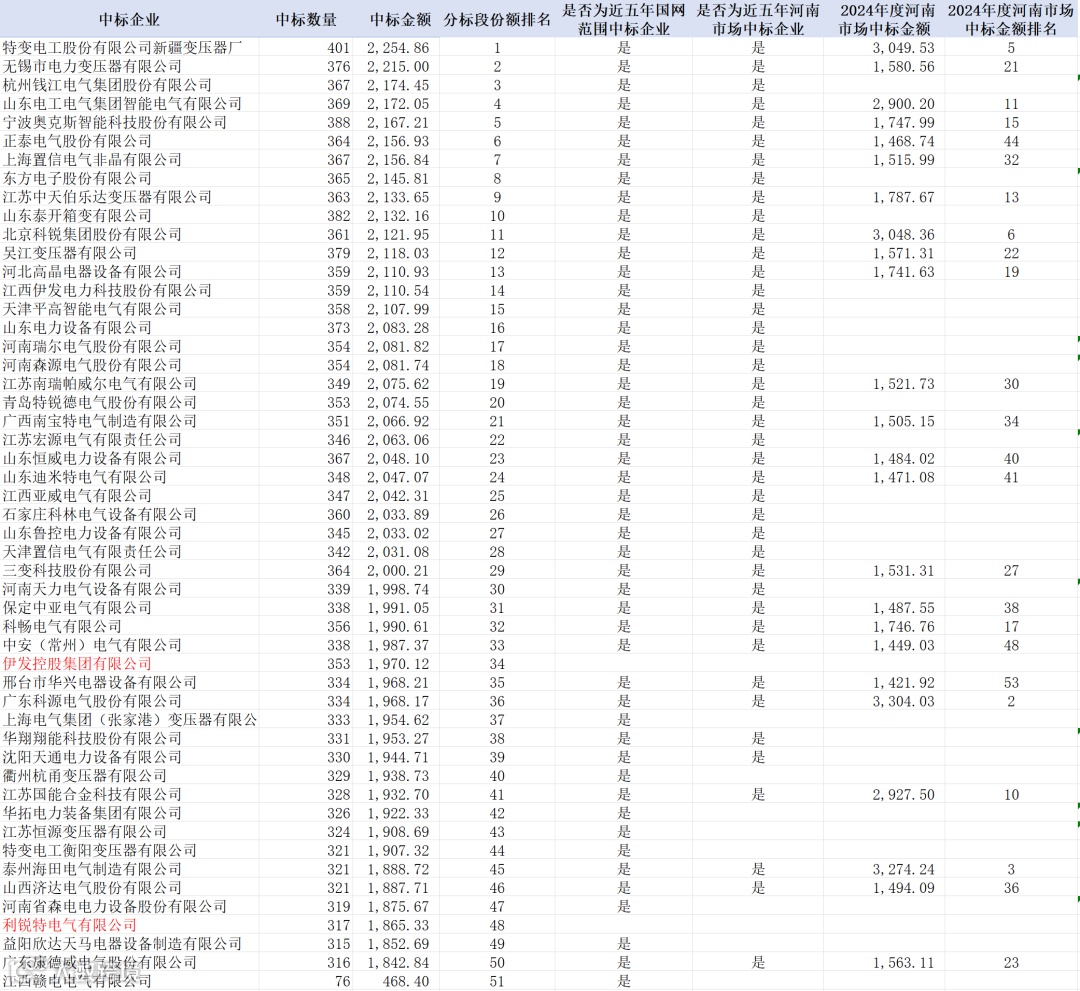Click cell 河南省森电电力设备股份有限公司
The height and width of the screenshot is (991, 1080).
[114, 906]
